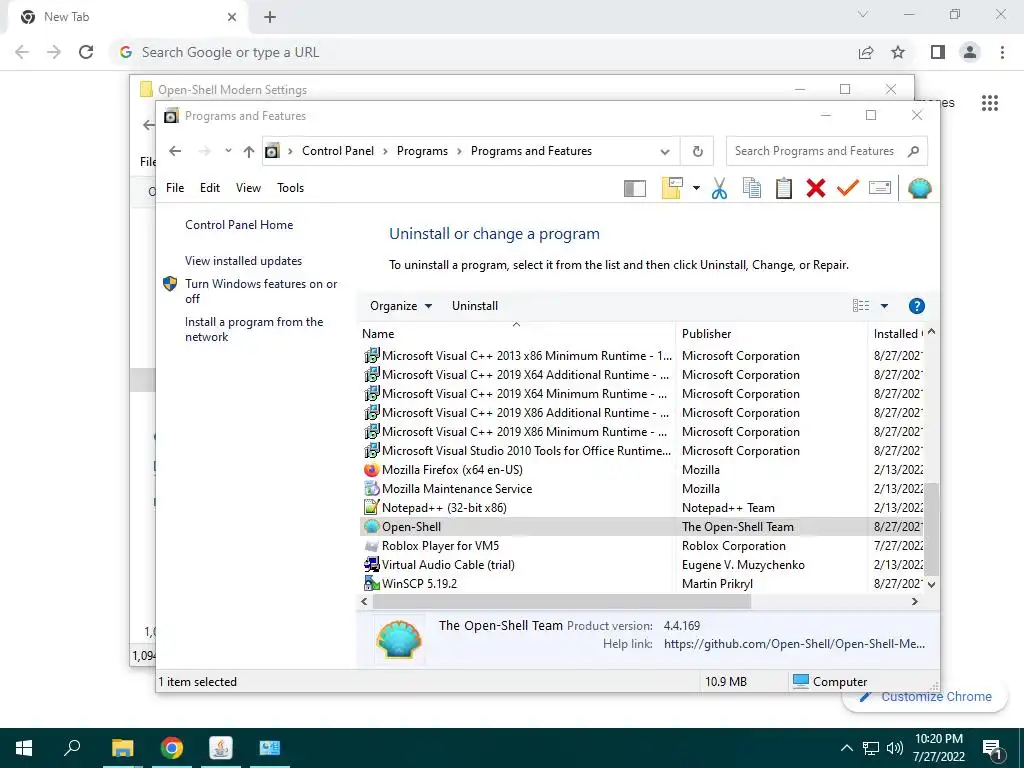Viewport: 1024px width, 768px height.
Task: Reload the Chrome page
Action: [x=86, y=52]
